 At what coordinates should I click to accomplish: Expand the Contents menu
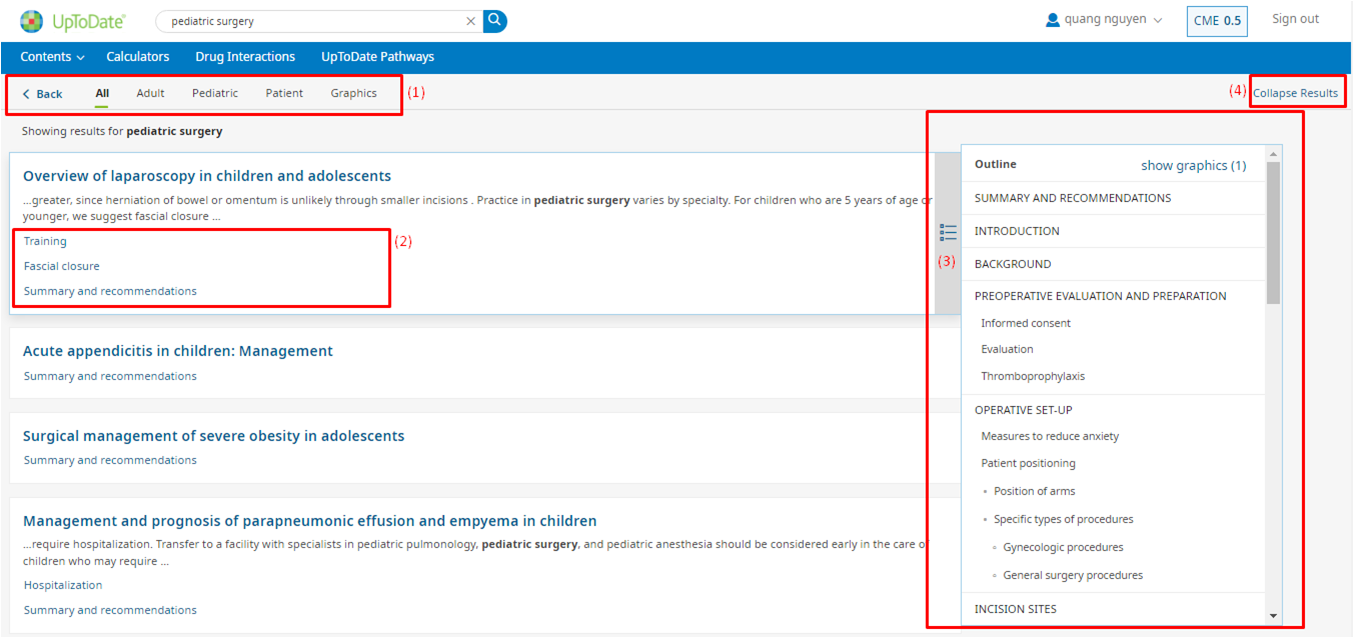[53, 57]
